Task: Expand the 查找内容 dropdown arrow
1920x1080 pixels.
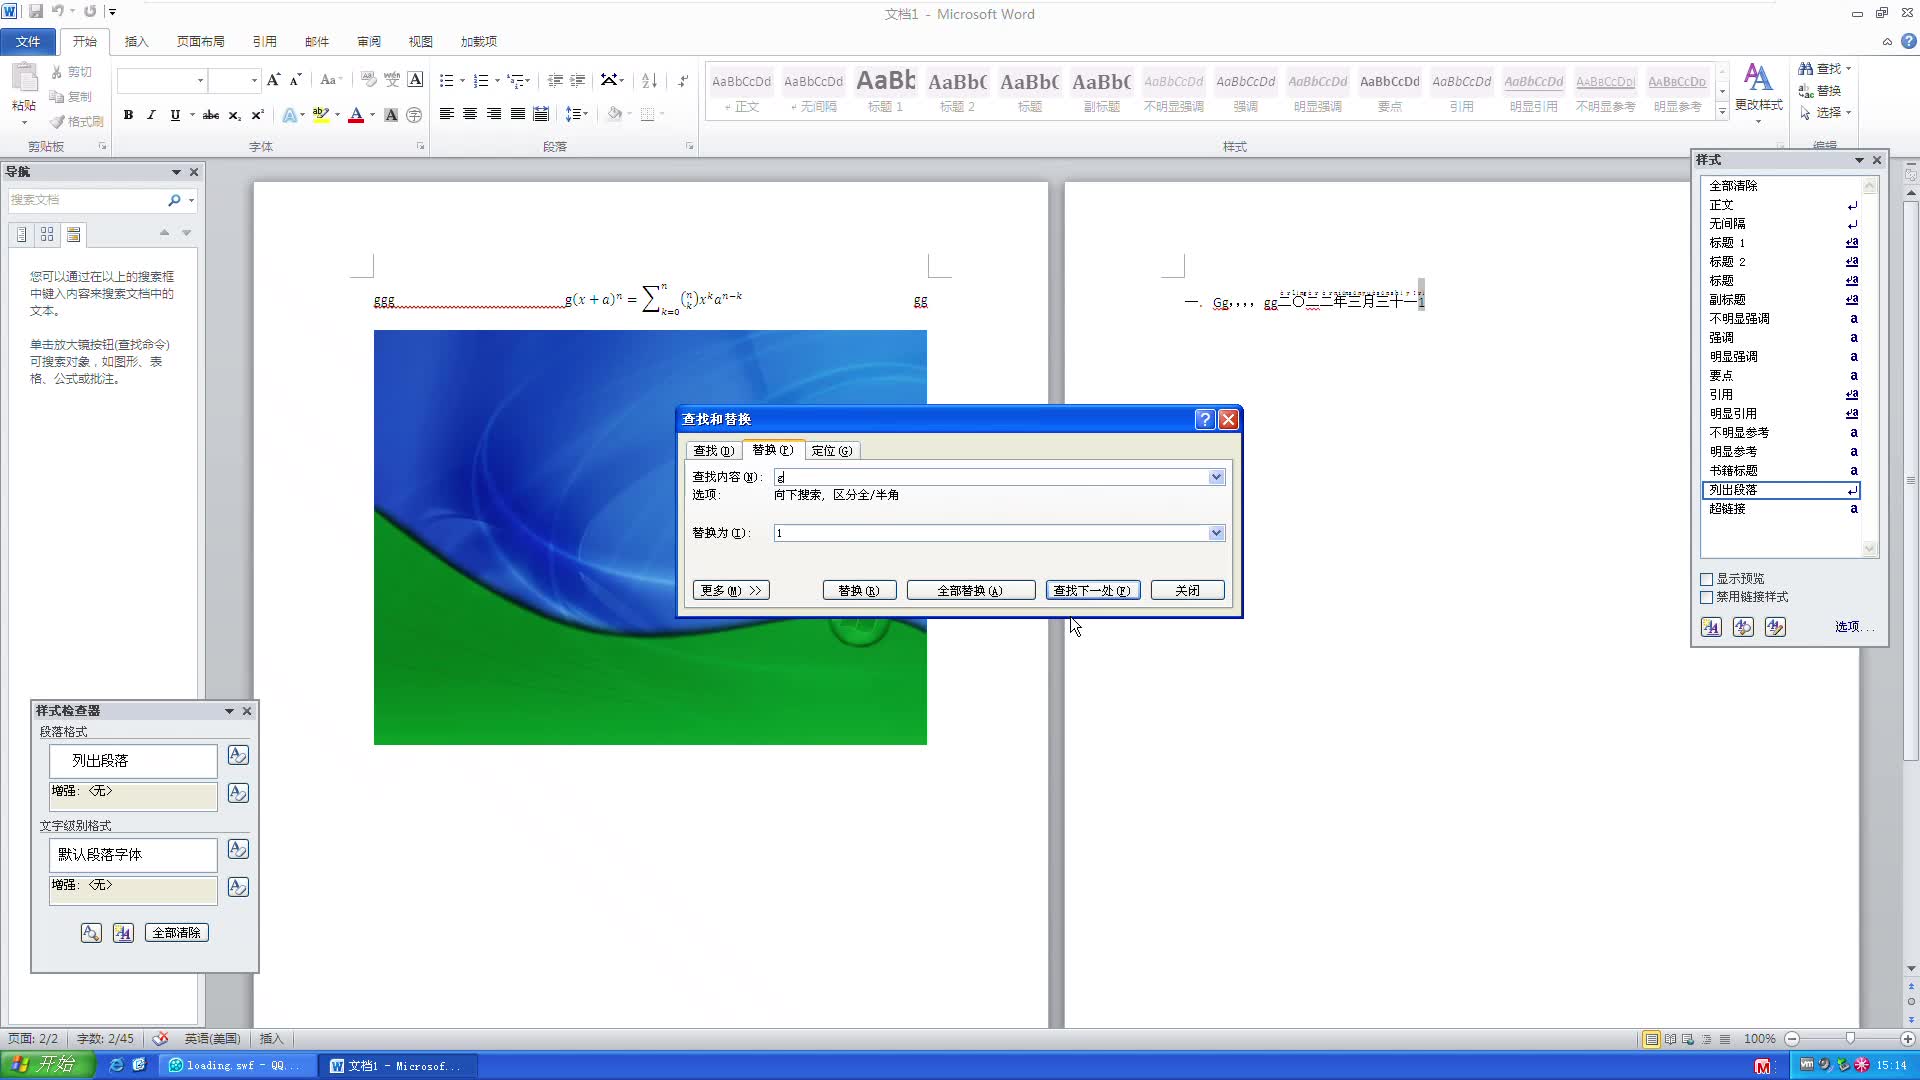Action: [1216, 477]
